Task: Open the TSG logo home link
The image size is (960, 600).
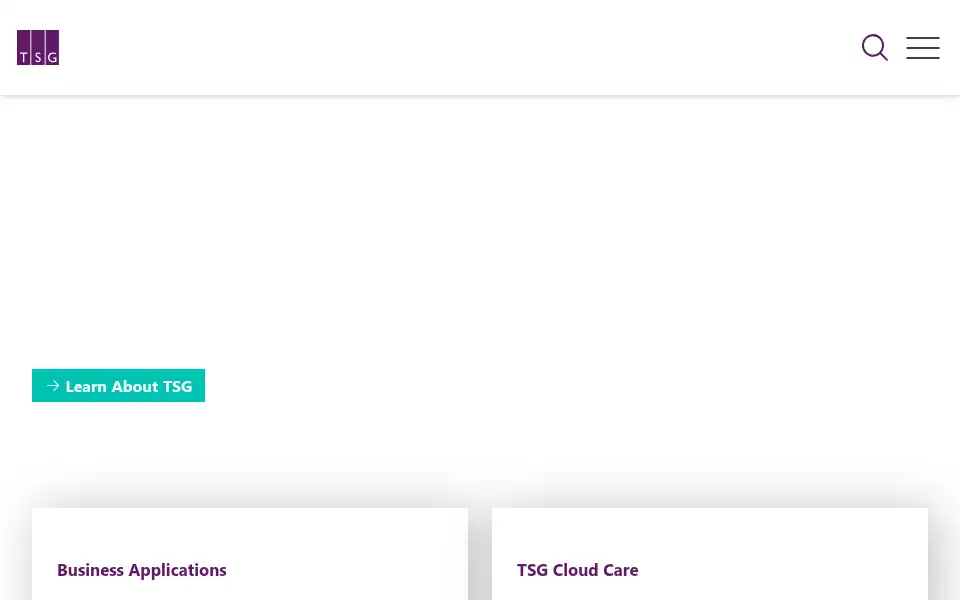Action: pyautogui.click(x=38, y=47)
